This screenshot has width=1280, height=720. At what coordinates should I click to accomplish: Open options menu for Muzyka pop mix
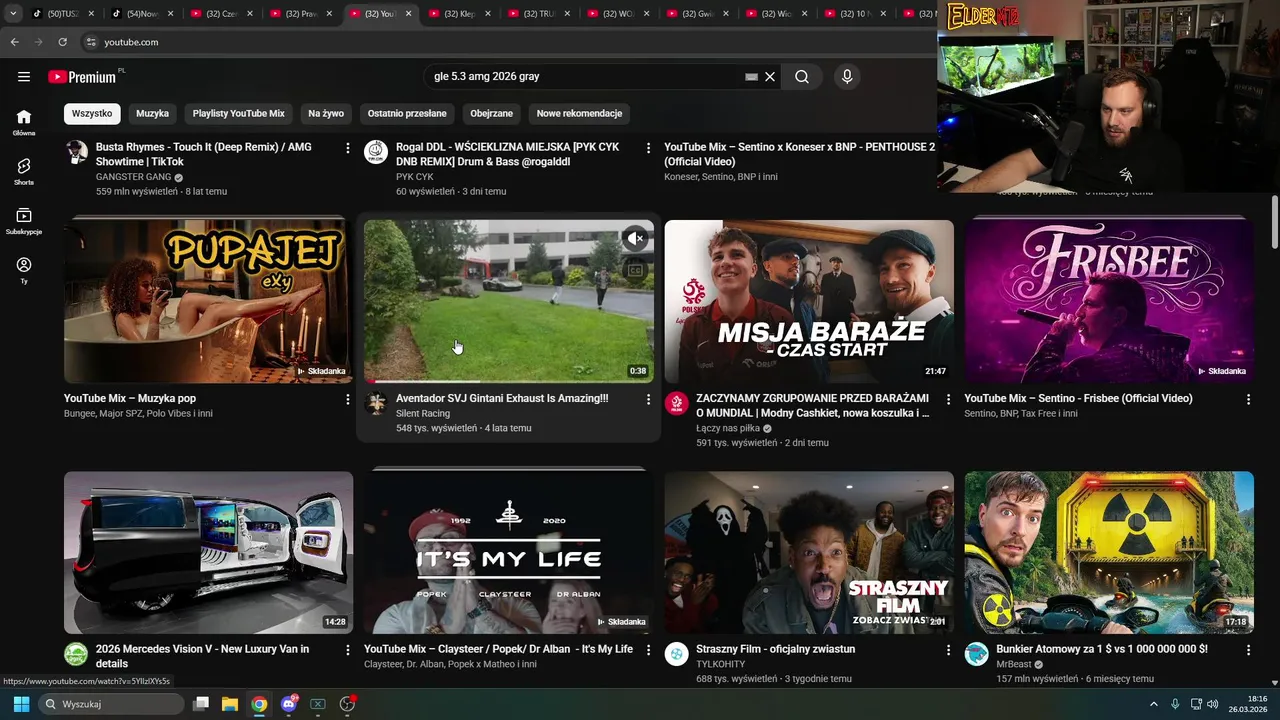tap(348, 399)
